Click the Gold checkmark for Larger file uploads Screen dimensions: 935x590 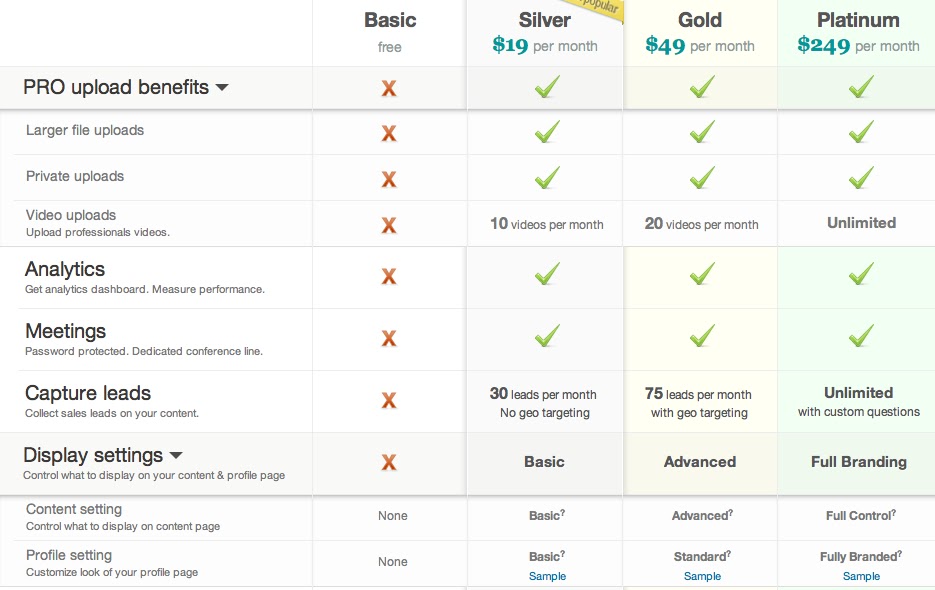[x=702, y=131]
